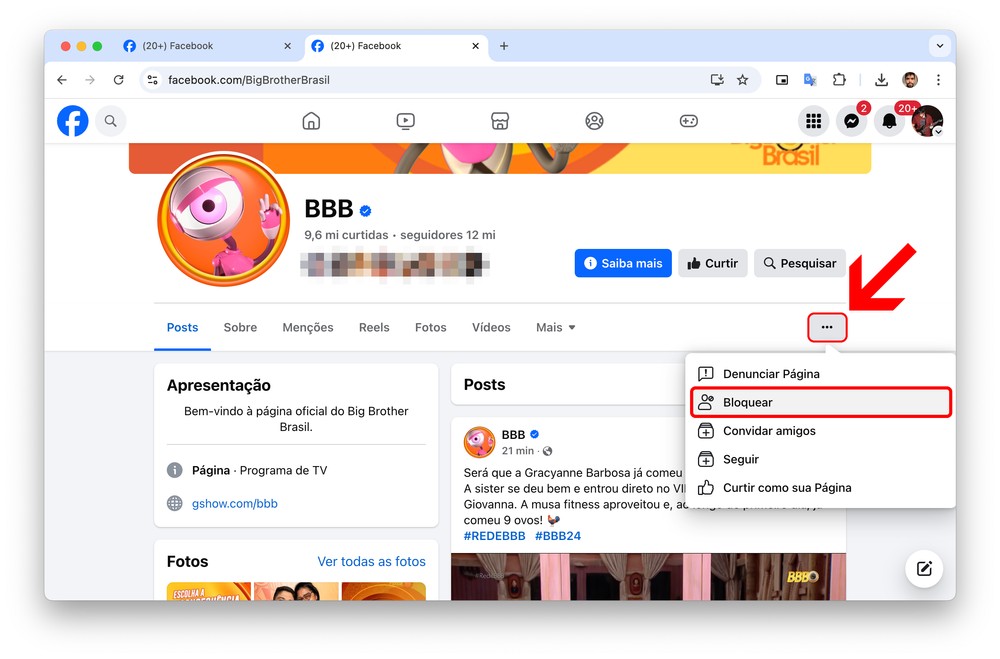Choose Denunciar Página in the menu
The height and width of the screenshot is (659, 1000).
(770, 374)
